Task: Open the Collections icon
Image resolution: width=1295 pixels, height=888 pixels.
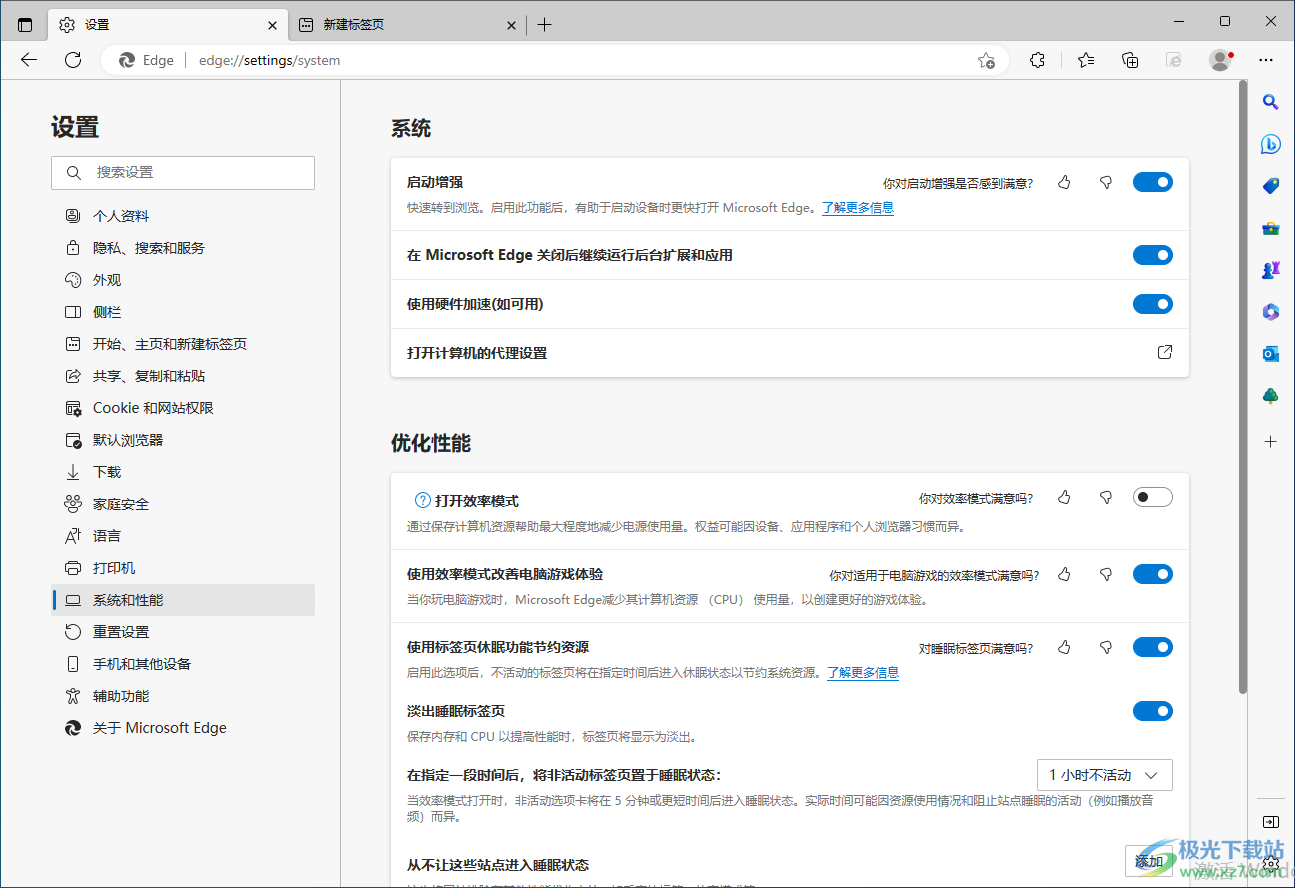Action: [x=1130, y=60]
